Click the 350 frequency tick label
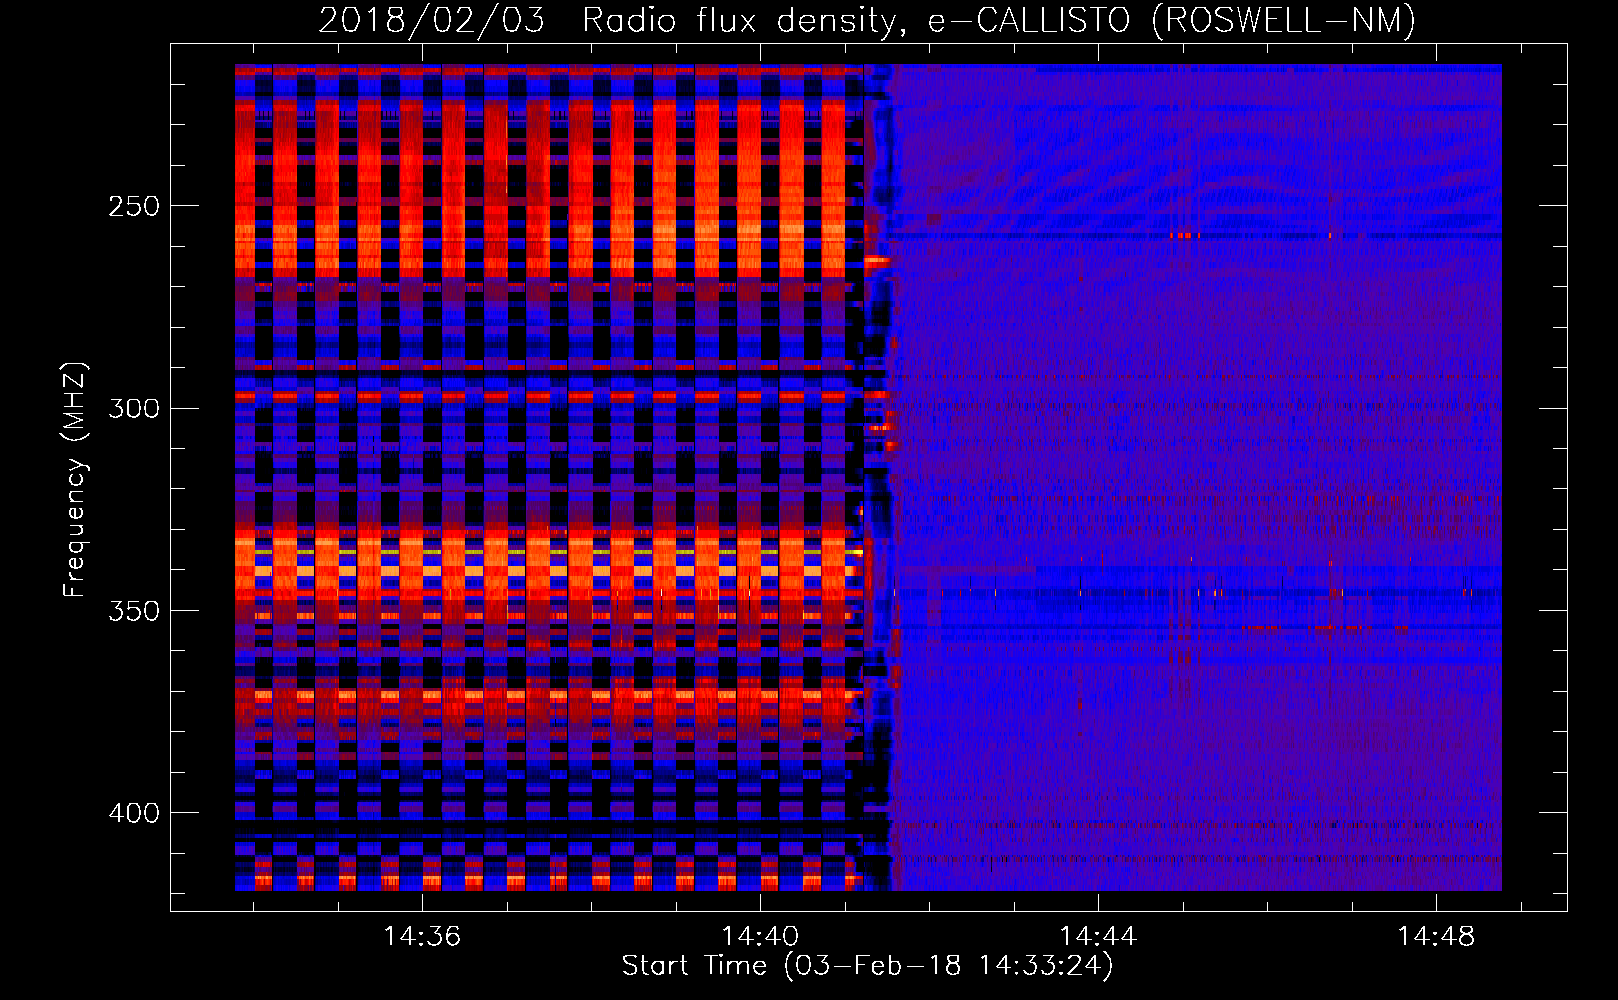 coord(134,610)
